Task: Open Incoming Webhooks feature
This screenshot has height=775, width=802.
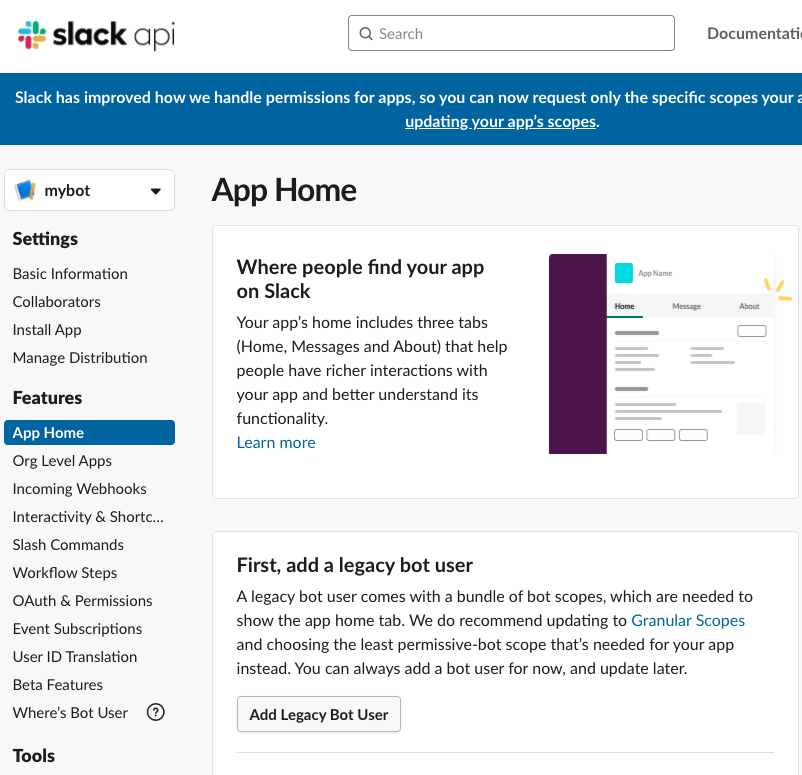Action: (x=80, y=489)
